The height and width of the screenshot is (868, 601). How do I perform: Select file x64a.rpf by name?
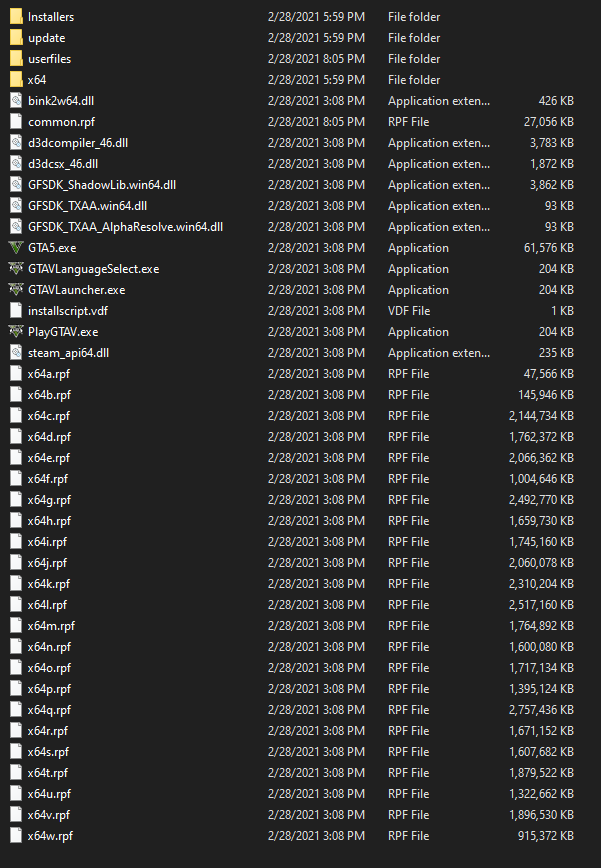pyautogui.click(x=49, y=374)
